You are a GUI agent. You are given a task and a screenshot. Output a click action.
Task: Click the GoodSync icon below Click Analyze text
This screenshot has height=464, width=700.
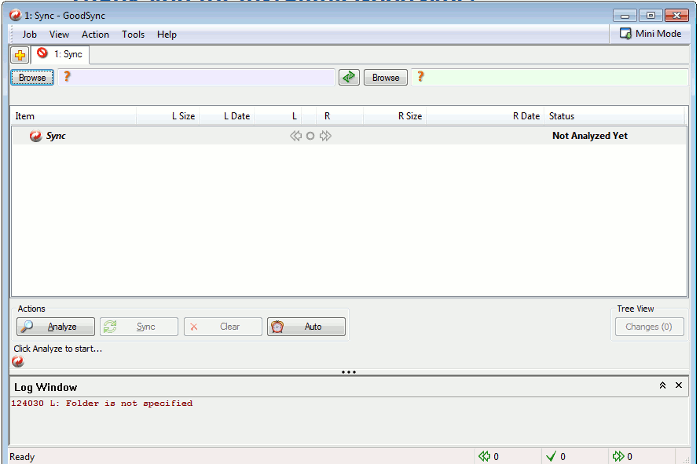pyautogui.click(x=18, y=361)
